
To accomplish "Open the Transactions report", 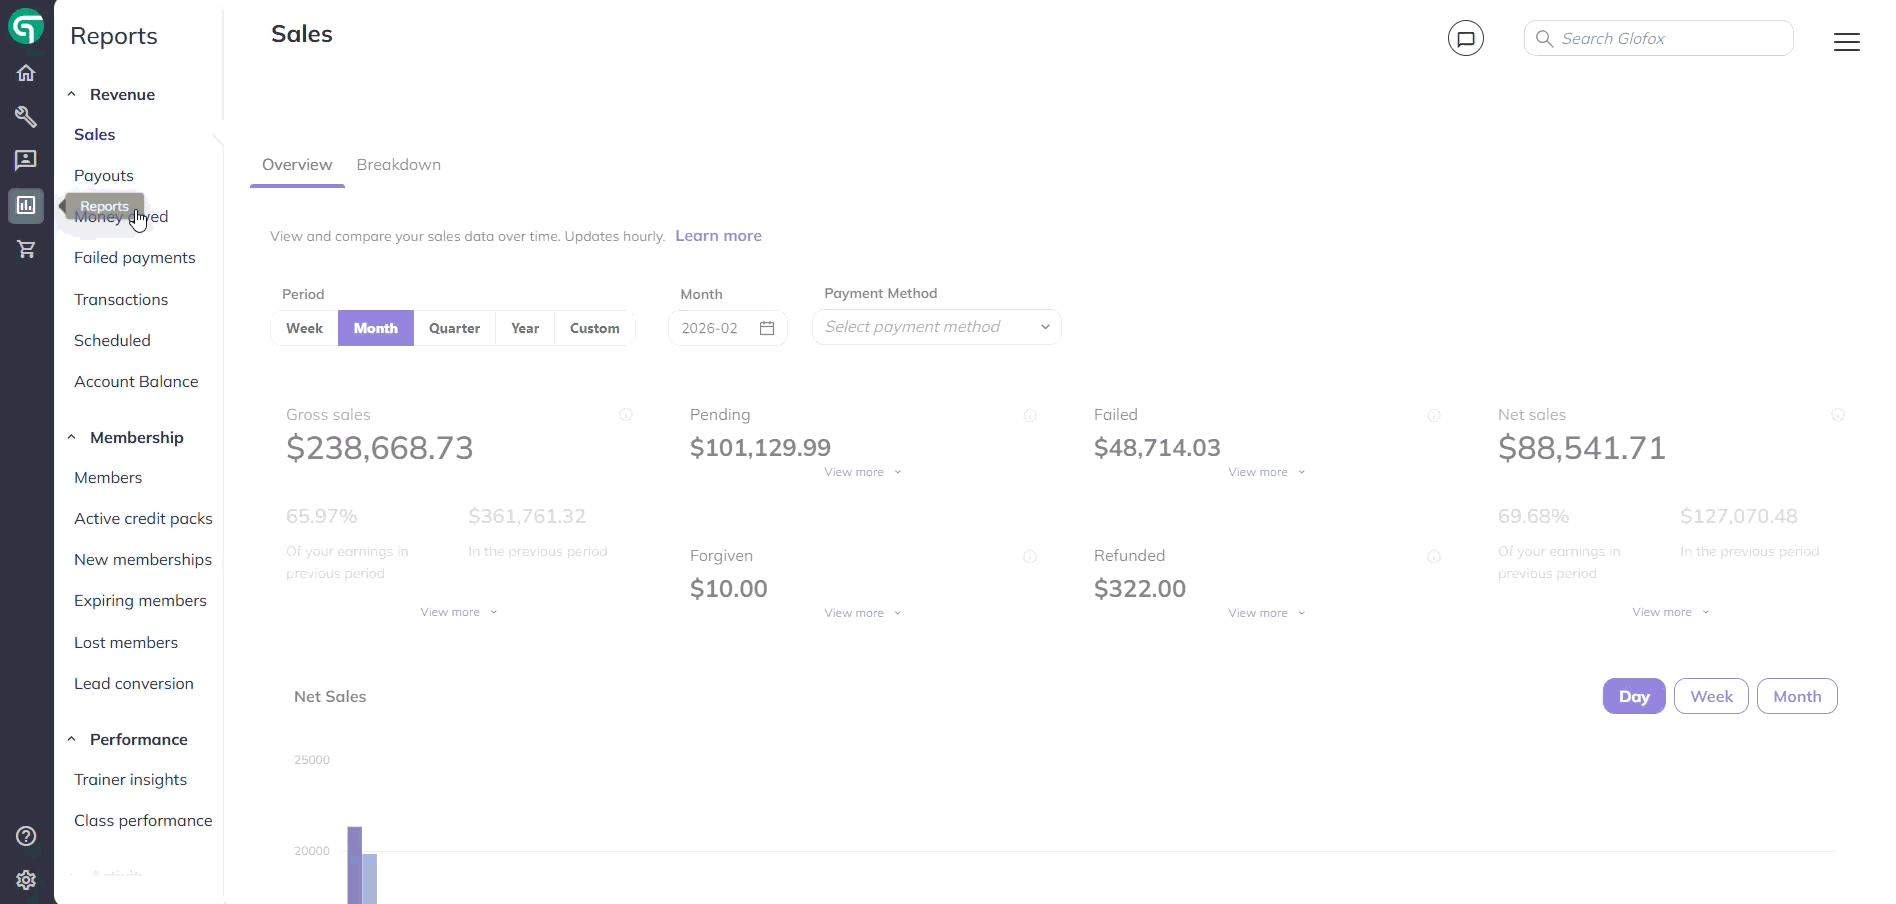I will click(121, 300).
